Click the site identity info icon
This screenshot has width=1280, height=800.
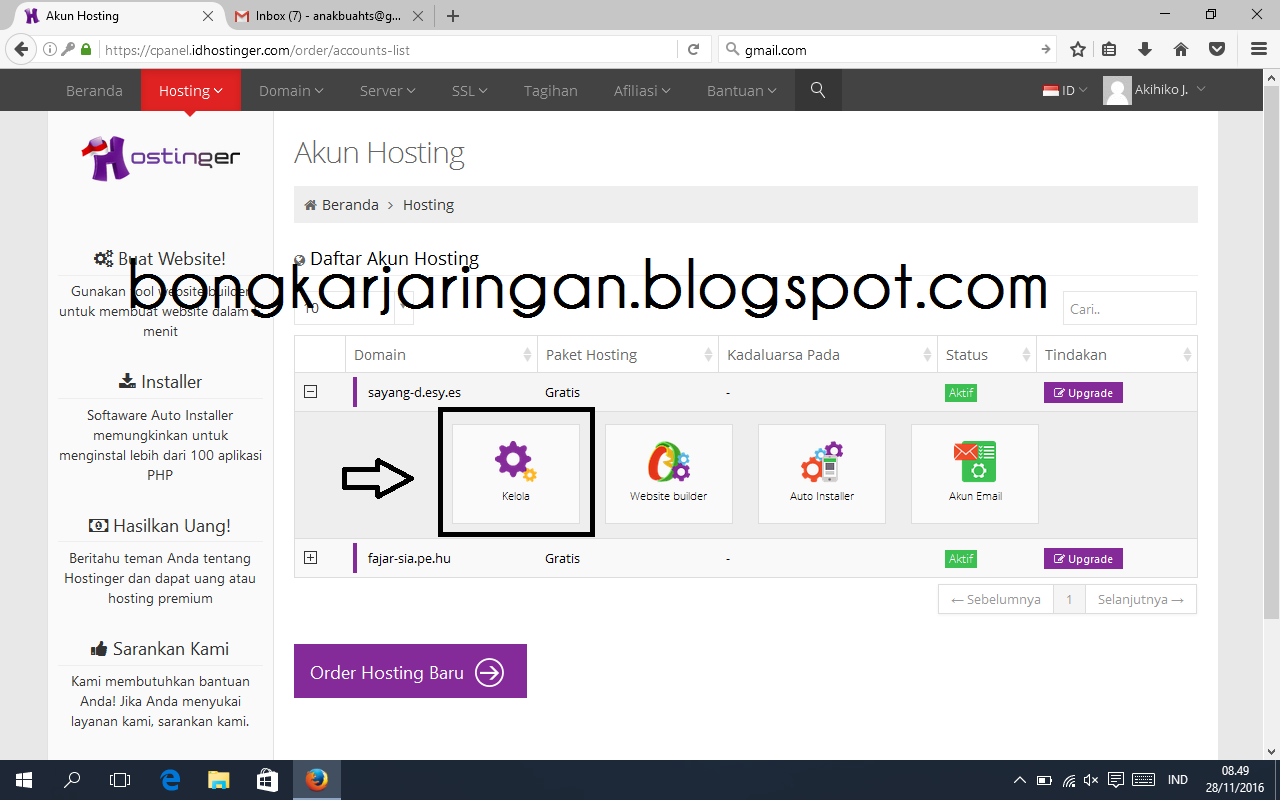(x=50, y=49)
